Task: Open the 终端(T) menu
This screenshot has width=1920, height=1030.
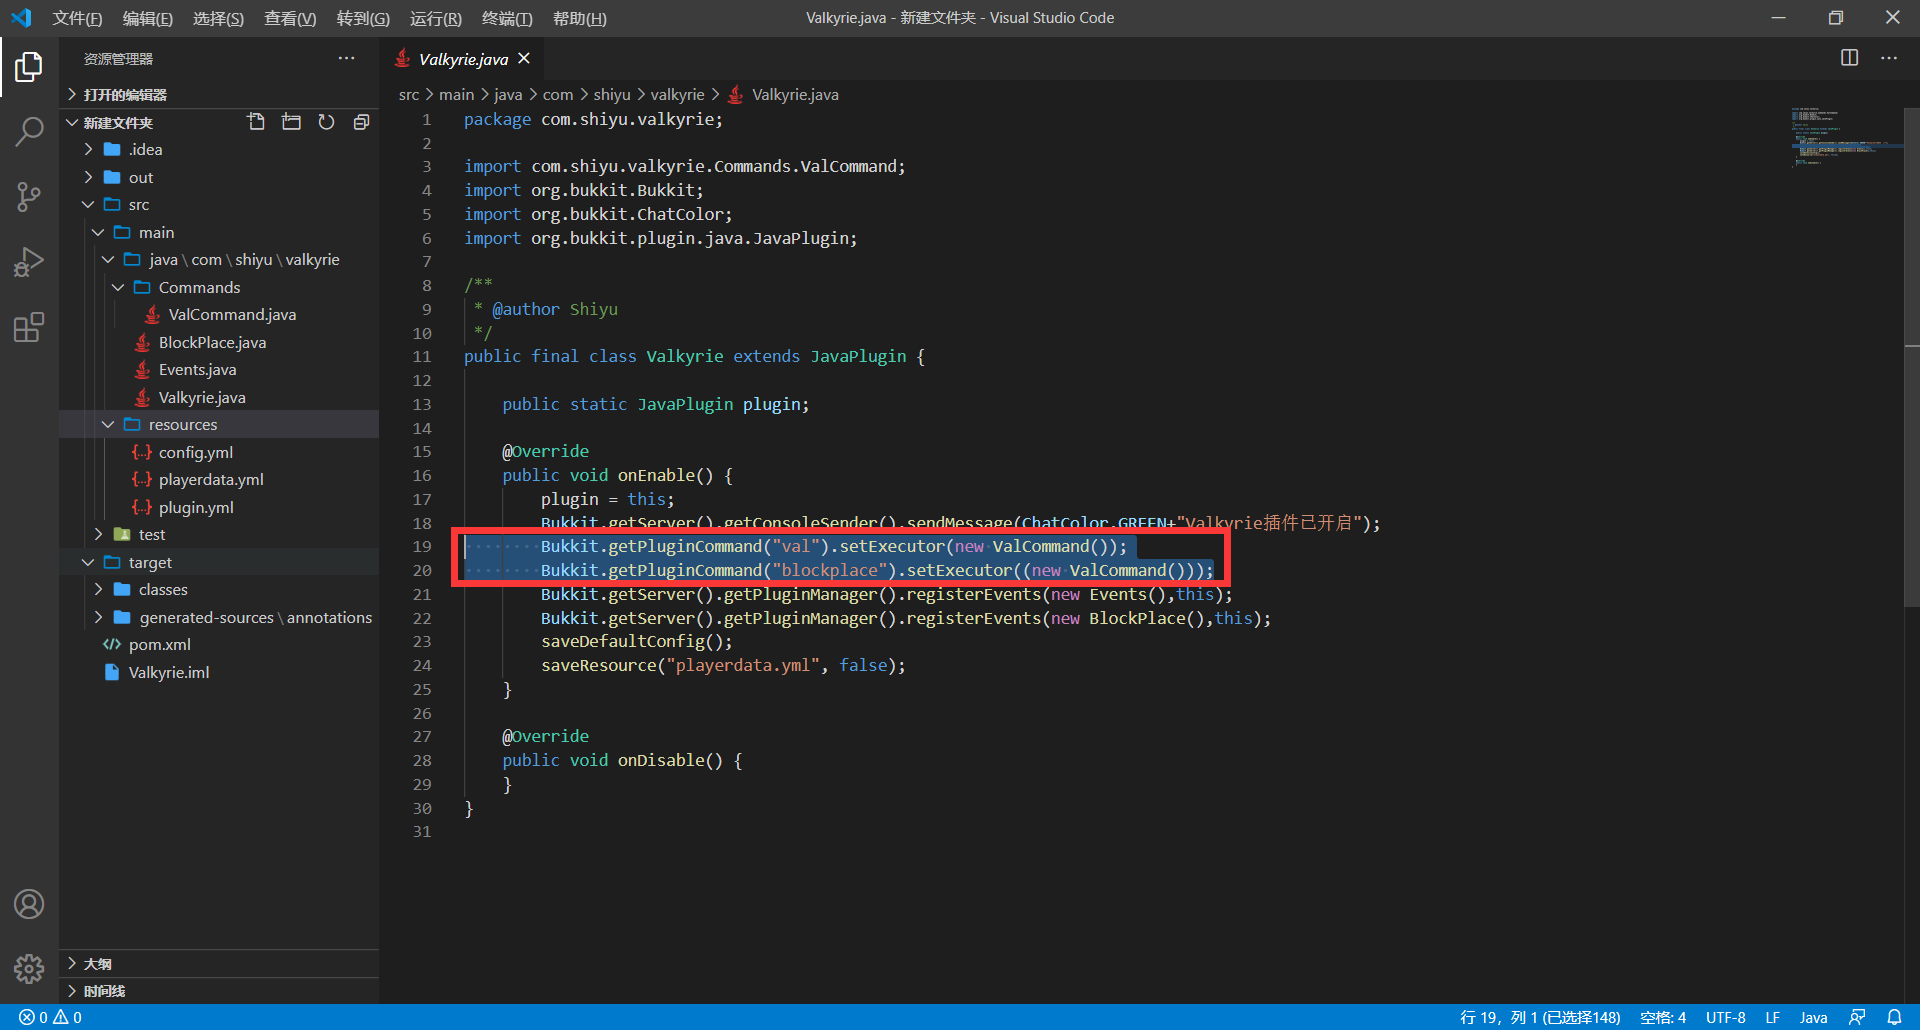Action: coord(507,18)
